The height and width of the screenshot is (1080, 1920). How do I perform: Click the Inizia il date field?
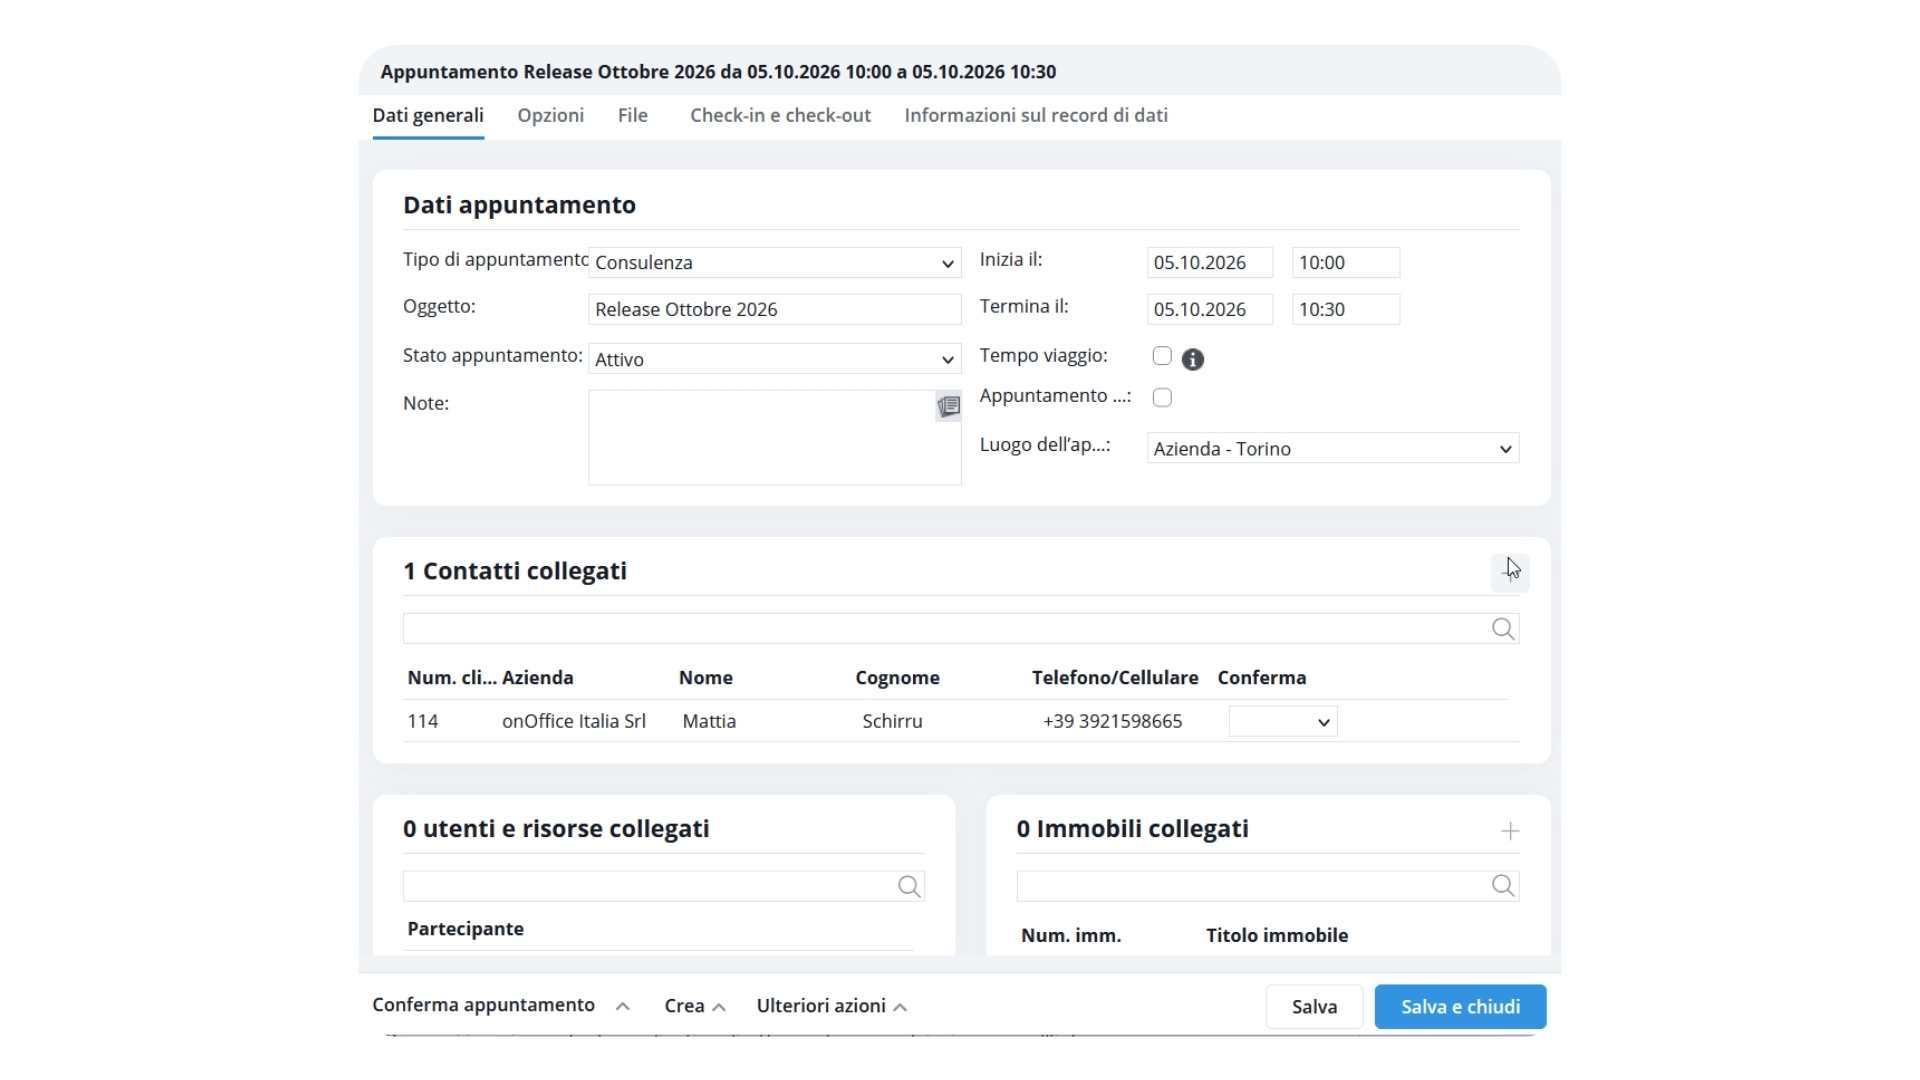(x=1209, y=262)
